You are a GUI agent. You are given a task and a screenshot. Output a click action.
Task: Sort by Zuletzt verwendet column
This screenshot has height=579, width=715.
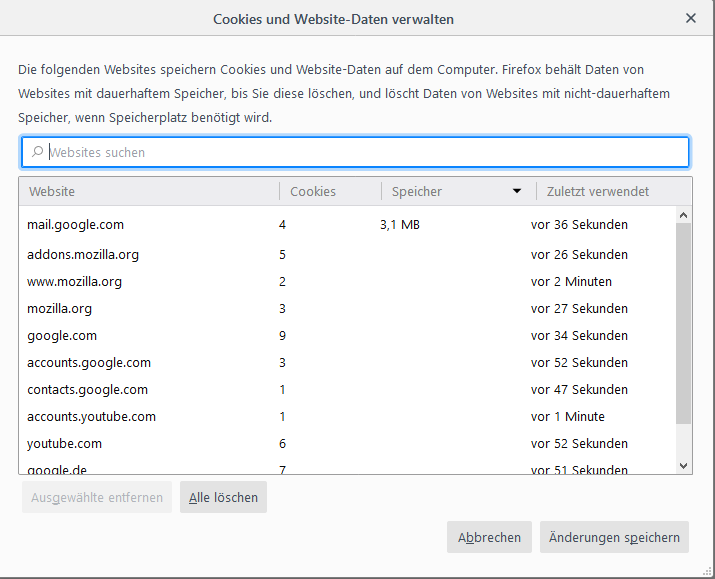click(x=598, y=191)
